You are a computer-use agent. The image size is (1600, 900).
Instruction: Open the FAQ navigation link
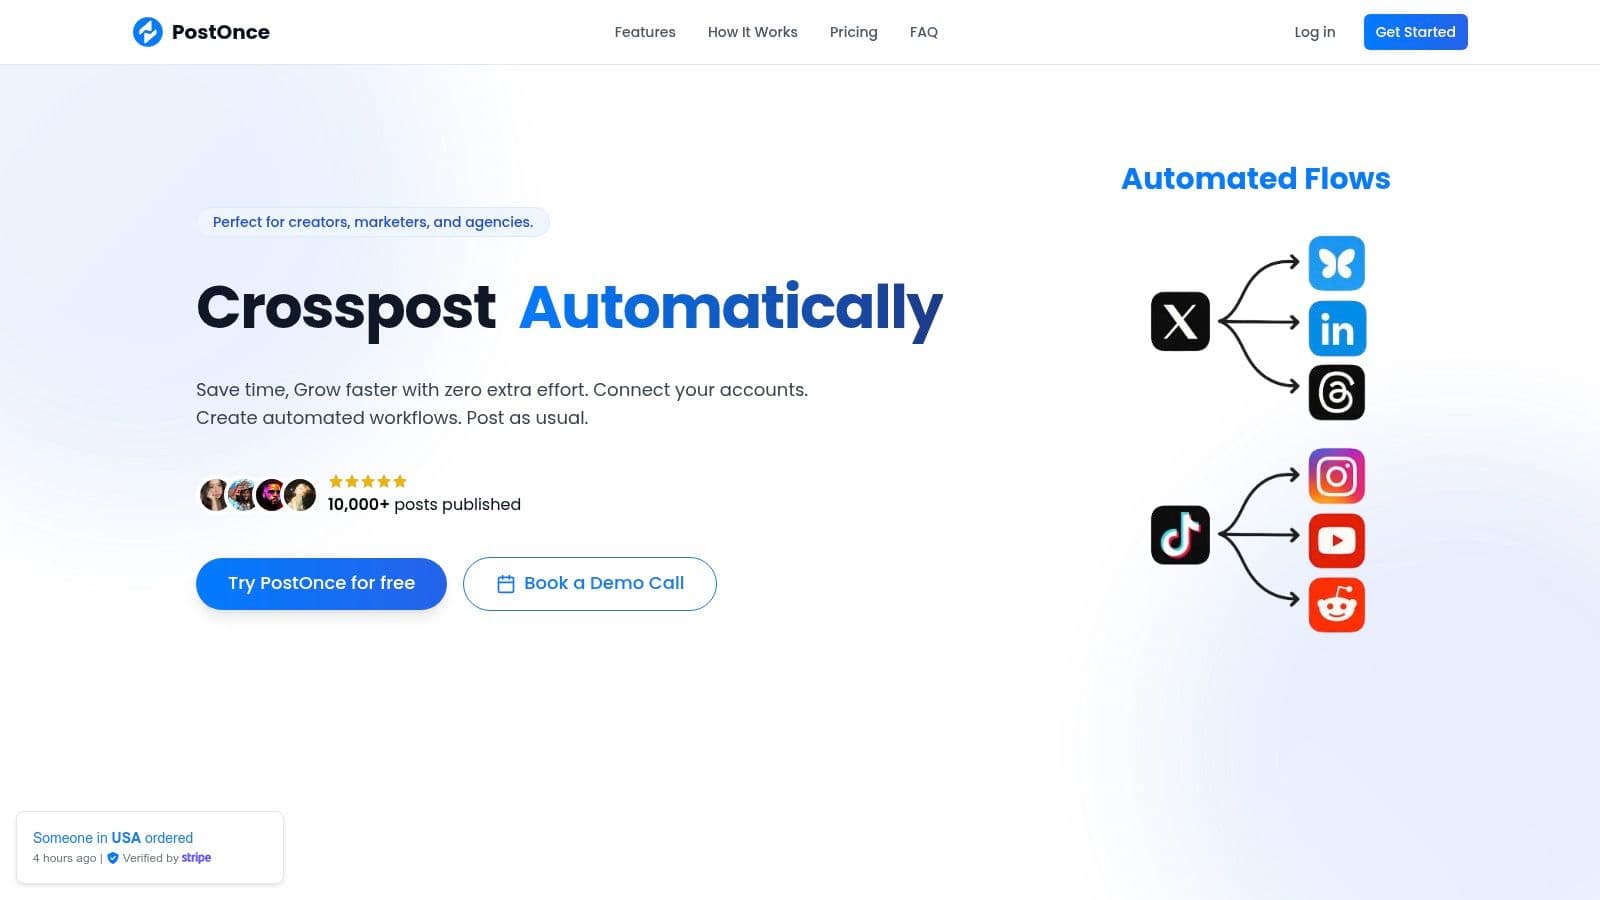pyautogui.click(x=924, y=32)
